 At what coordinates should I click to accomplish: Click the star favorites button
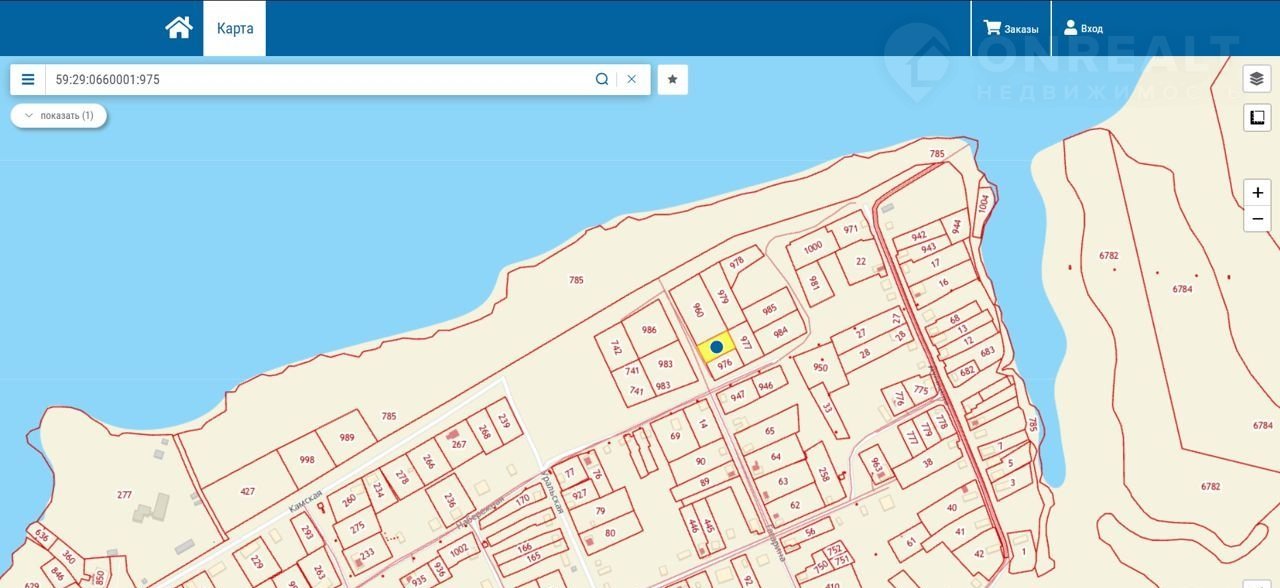click(673, 80)
